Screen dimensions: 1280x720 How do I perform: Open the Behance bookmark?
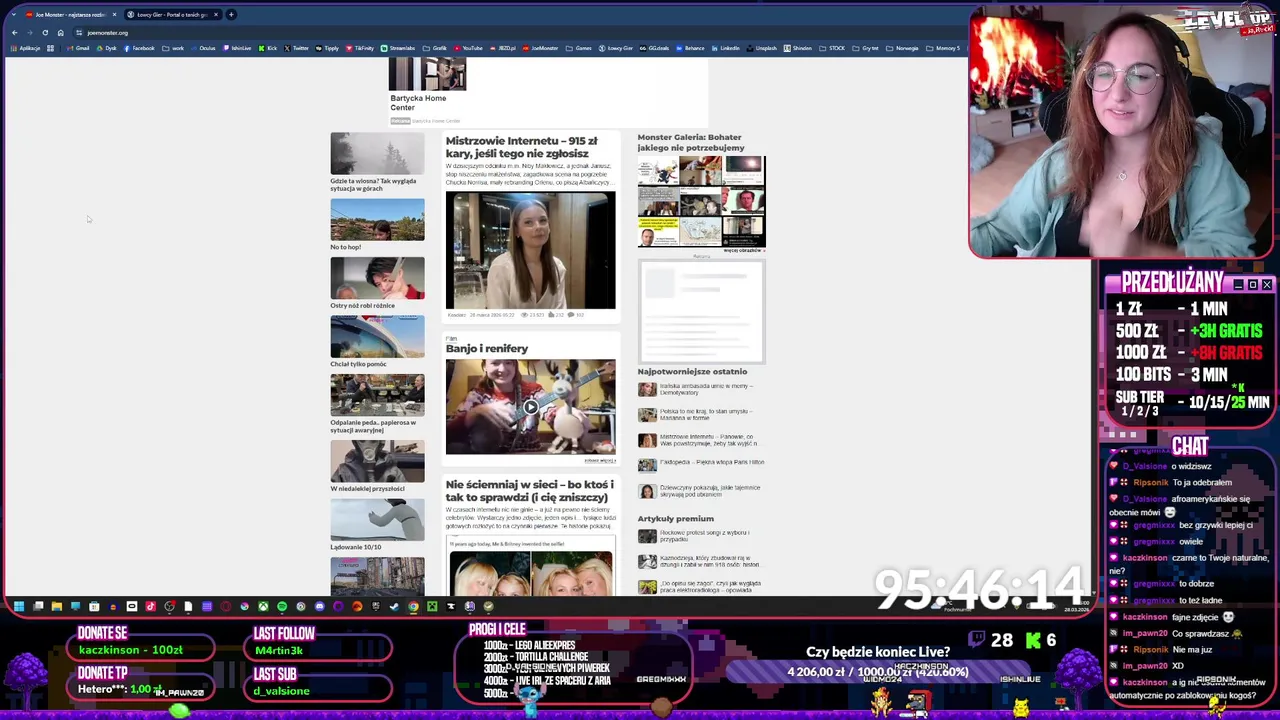coord(690,48)
